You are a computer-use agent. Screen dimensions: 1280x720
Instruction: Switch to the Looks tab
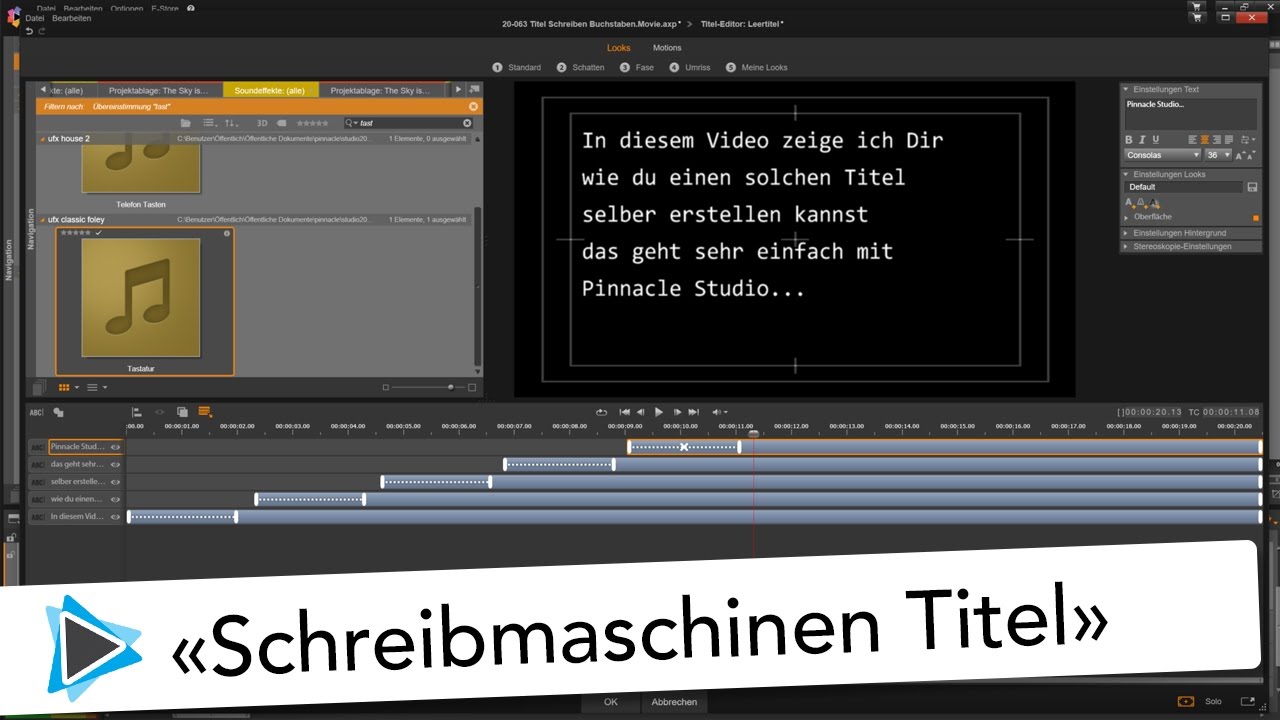[x=619, y=48]
